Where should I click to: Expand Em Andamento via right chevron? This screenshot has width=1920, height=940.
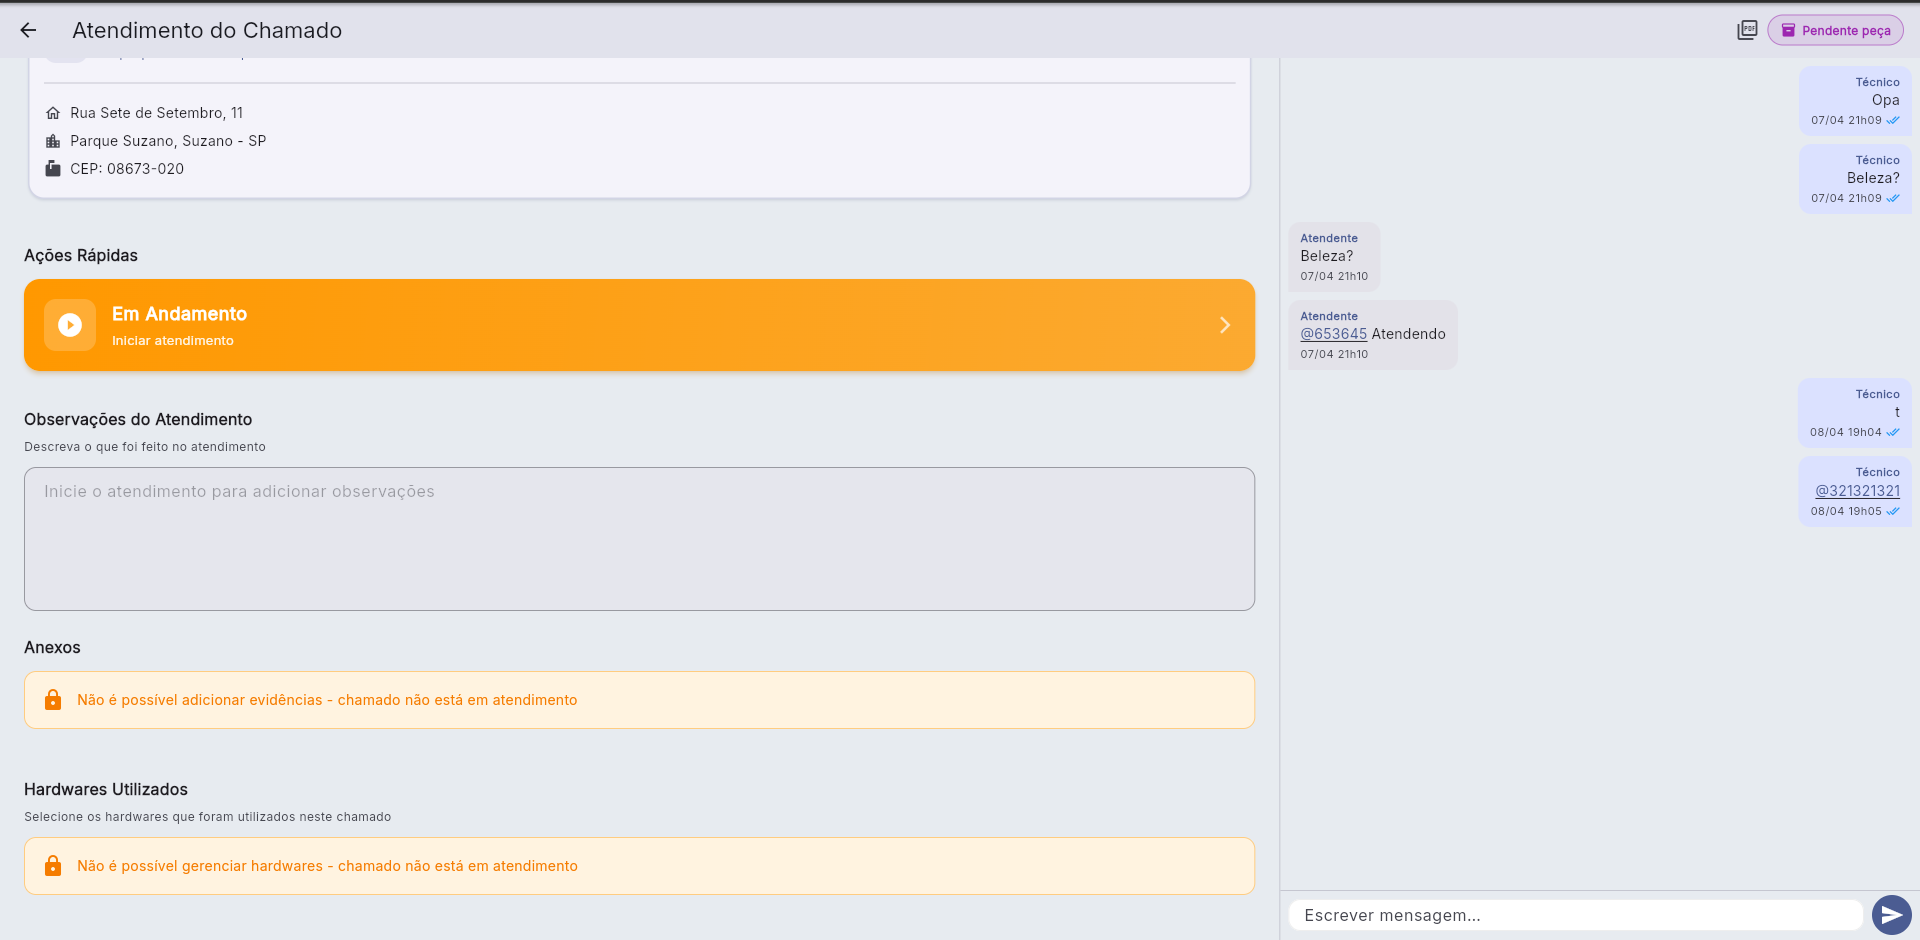pos(1225,325)
